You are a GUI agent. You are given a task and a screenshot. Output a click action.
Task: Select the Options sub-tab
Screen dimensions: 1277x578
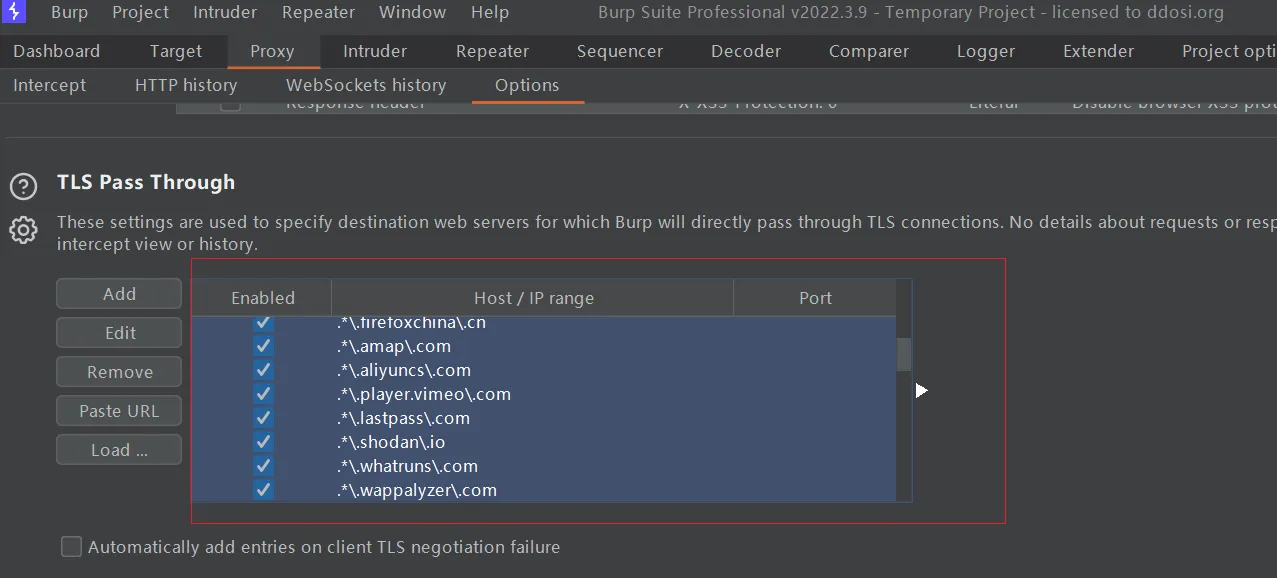[527, 85]
